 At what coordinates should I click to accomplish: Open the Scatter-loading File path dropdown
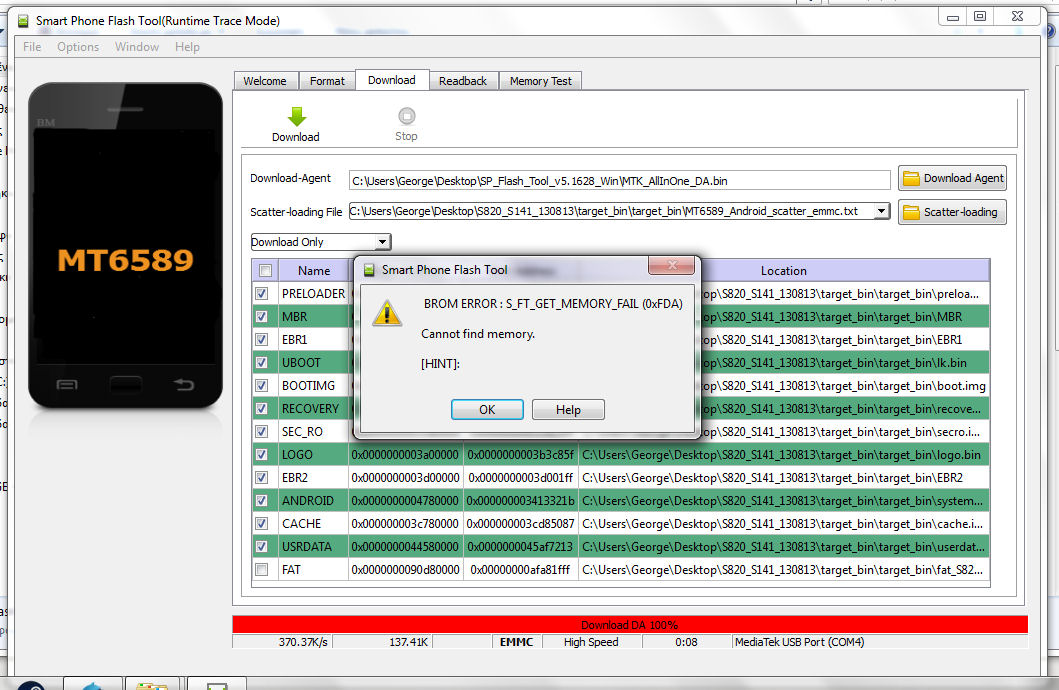click(880, 211)
